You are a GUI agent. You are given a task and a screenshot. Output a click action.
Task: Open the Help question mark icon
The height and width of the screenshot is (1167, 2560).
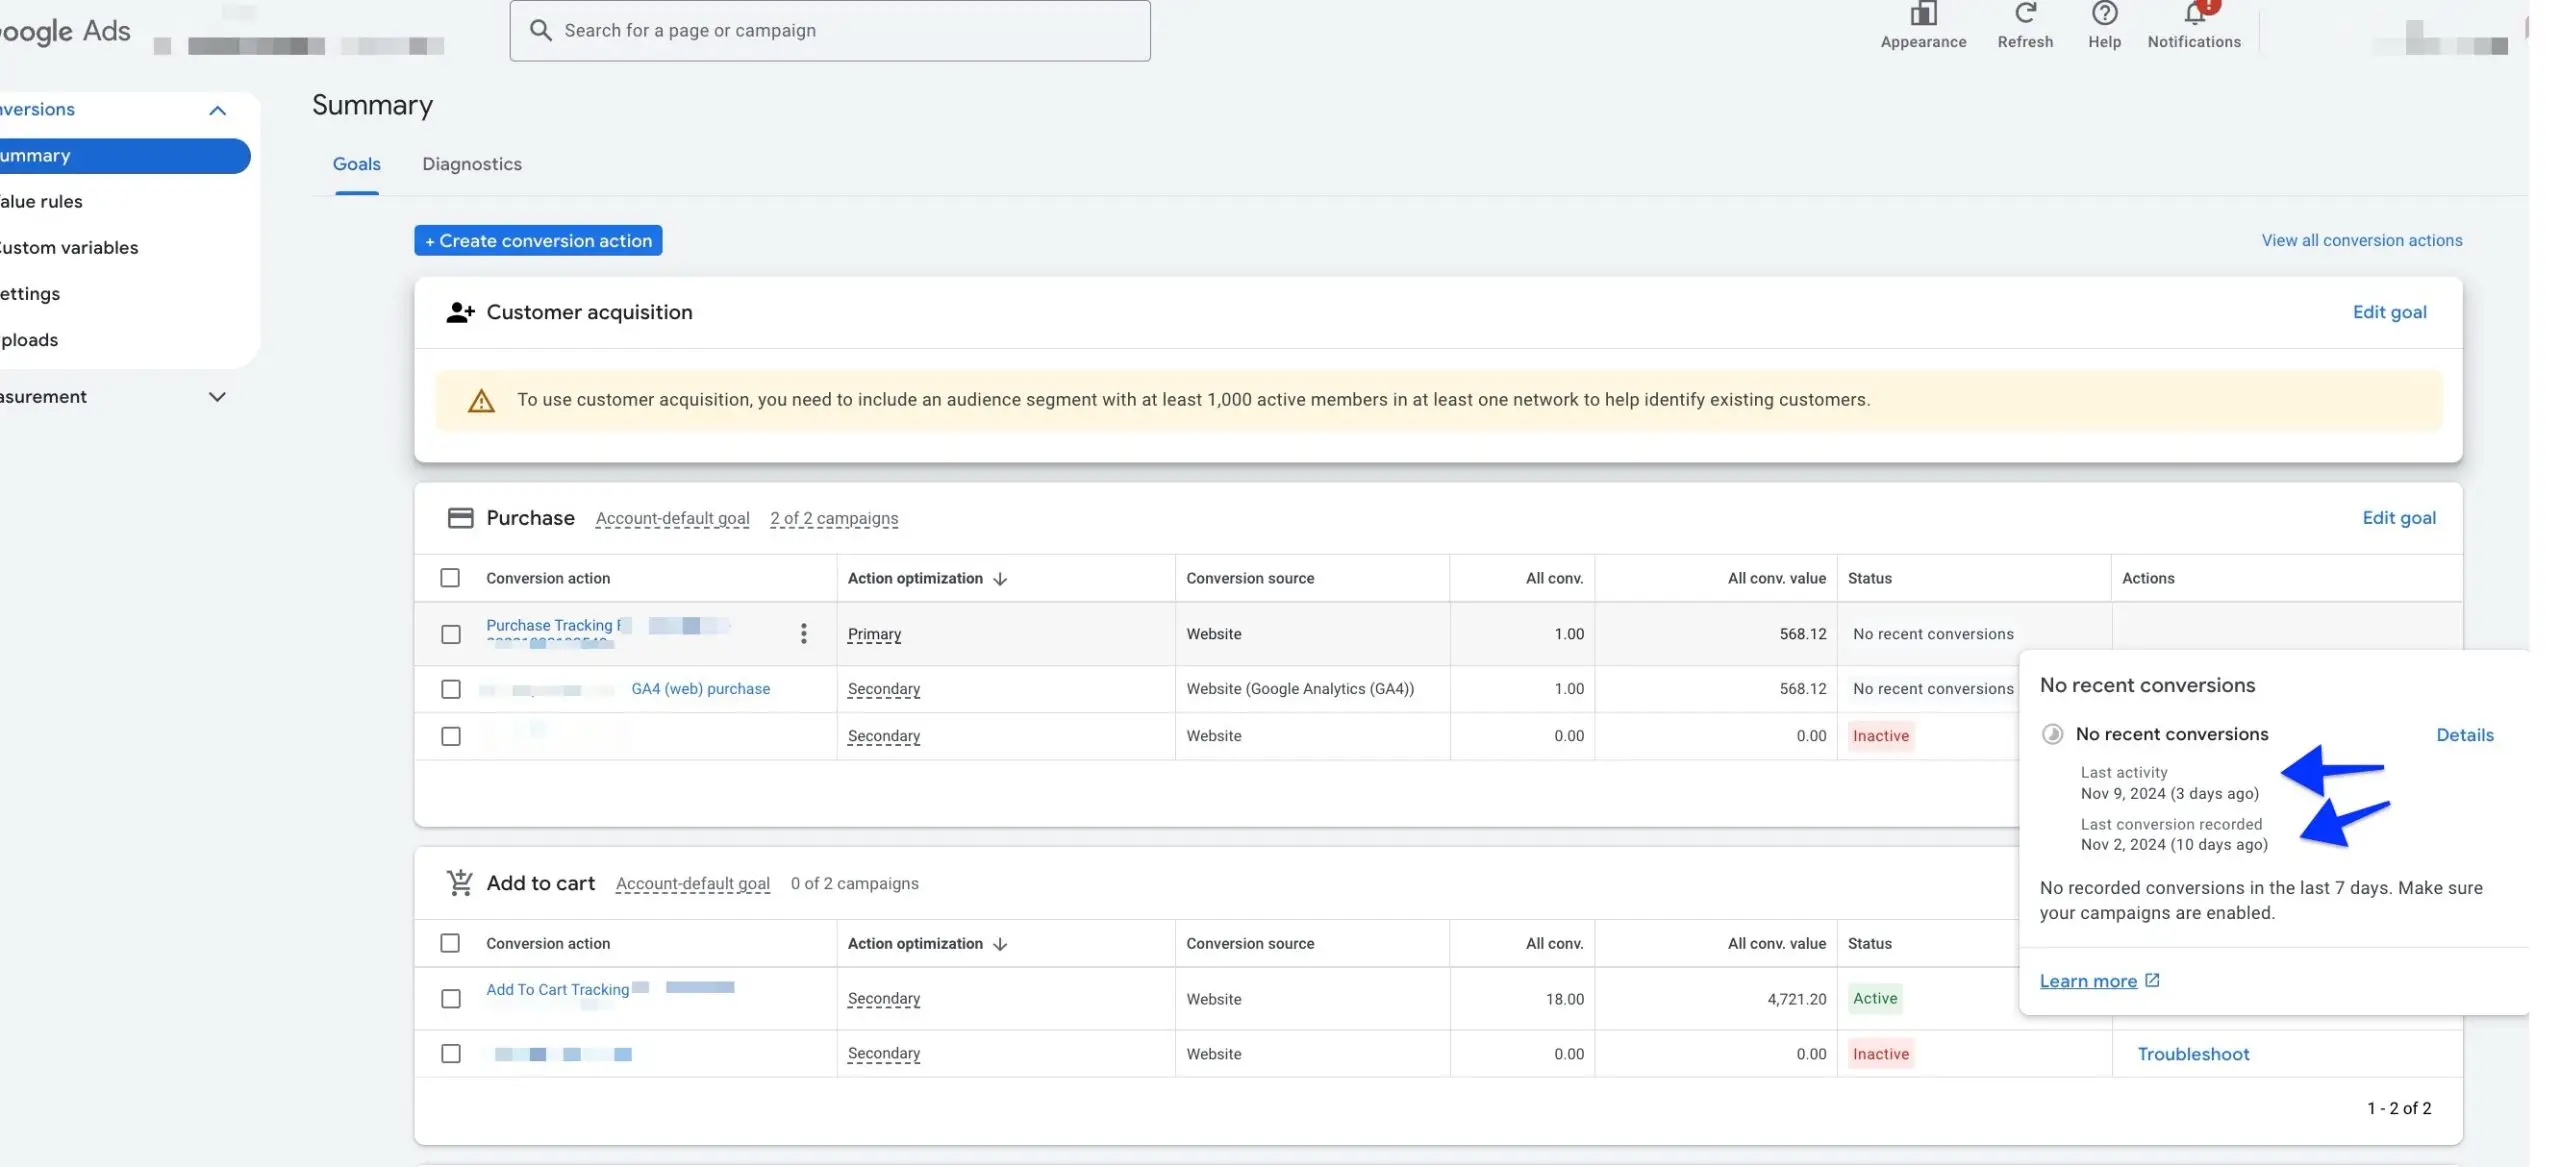(2104, 13)
